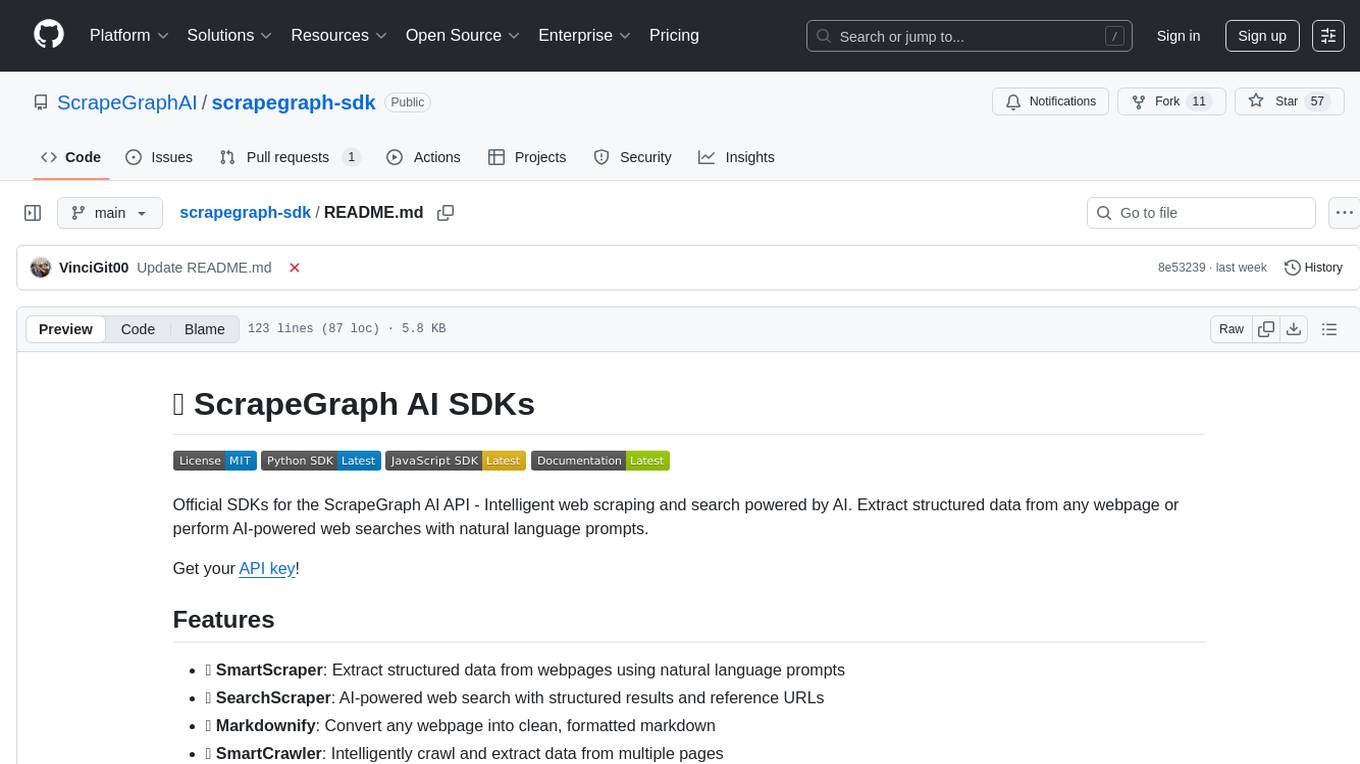Expand the Resources menu

339,35
